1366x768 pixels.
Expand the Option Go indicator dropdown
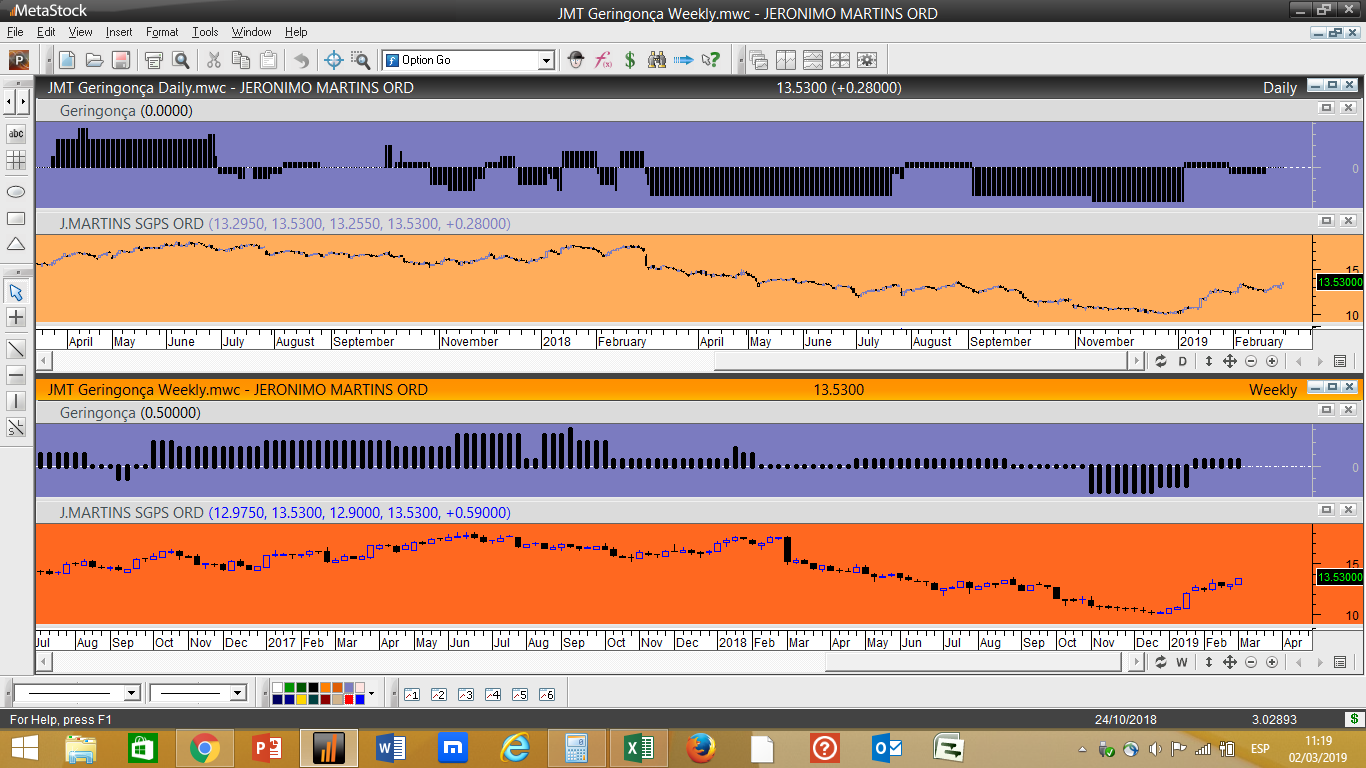tap(546, 61)
